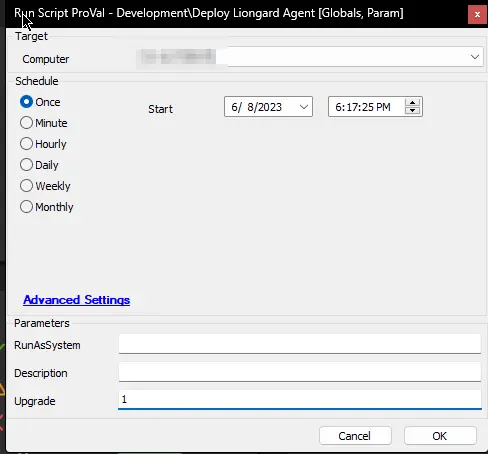Viewport: 488px width, 454px height.
Task: Click the start date text 6/8/2023
Action: click(257, 107)
